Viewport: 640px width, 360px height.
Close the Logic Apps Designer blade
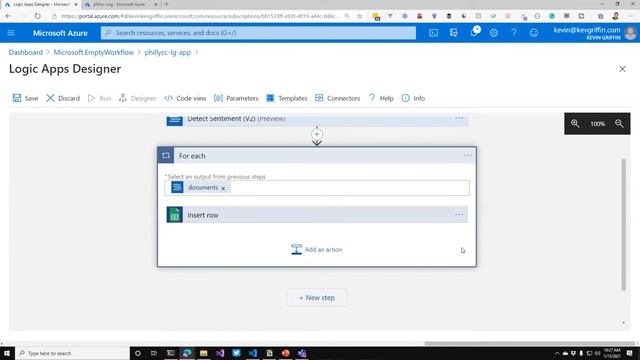pyautogui.click(x=622, y=69)
